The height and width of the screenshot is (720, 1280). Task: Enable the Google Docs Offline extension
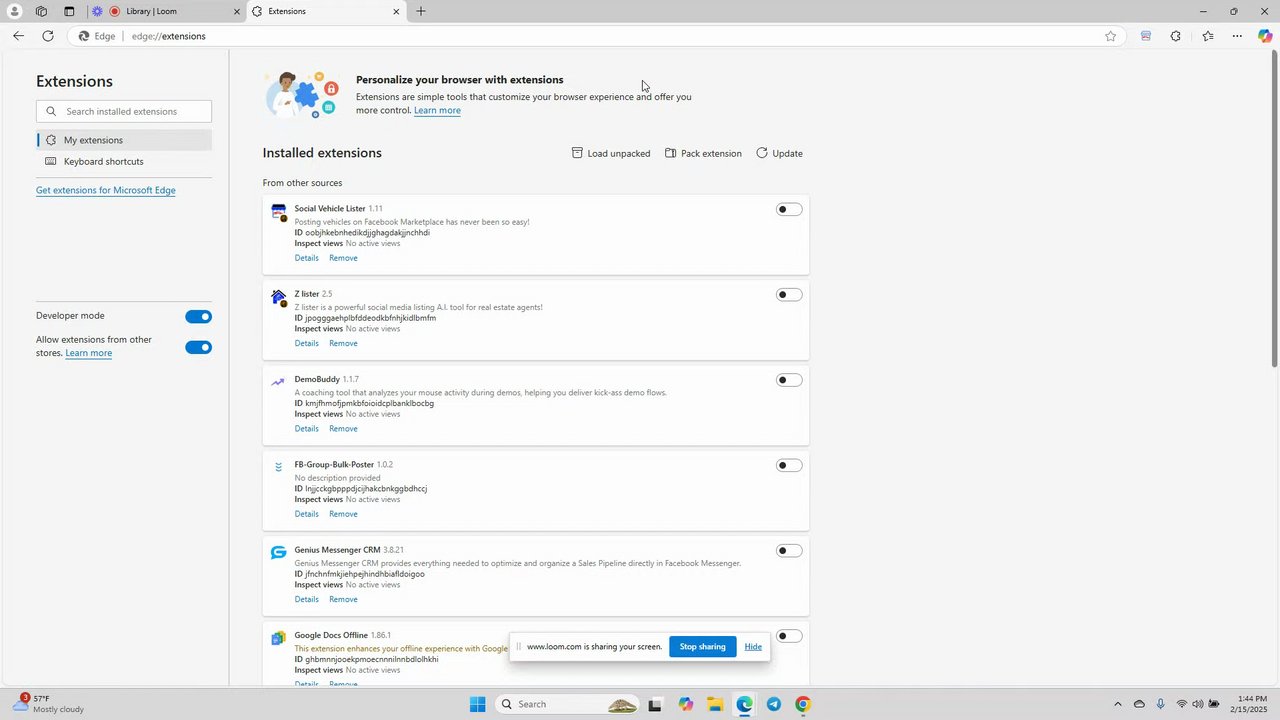coord(789,636)
